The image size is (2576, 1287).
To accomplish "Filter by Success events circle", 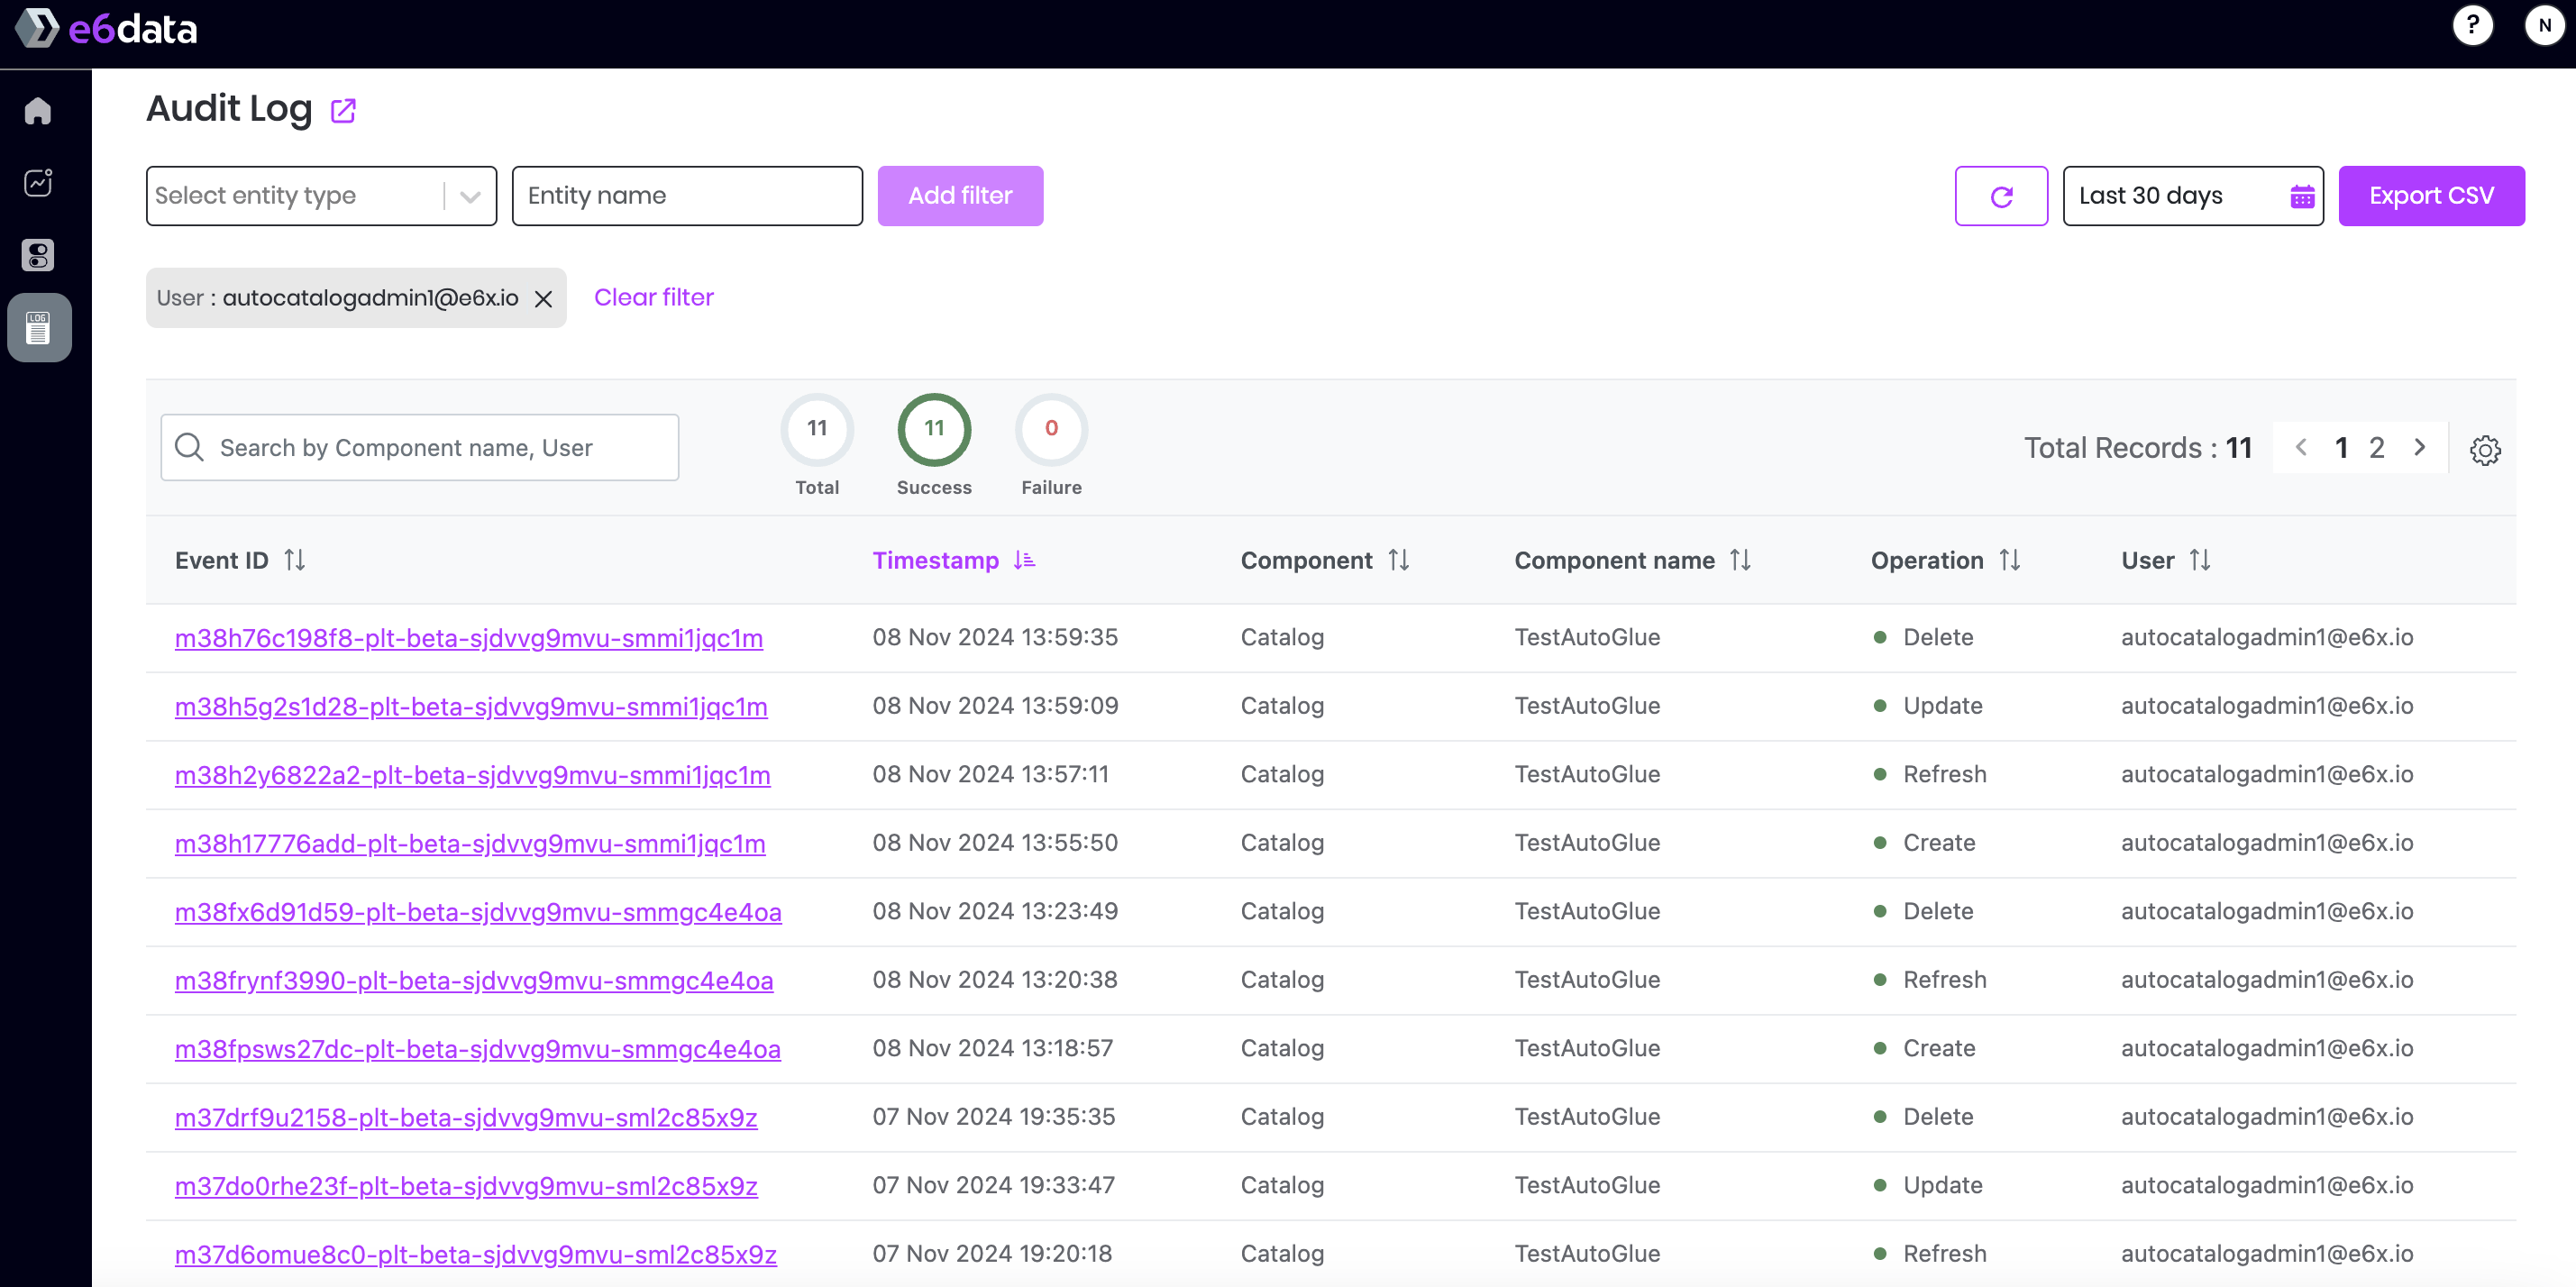I will [x=934, y=429].
